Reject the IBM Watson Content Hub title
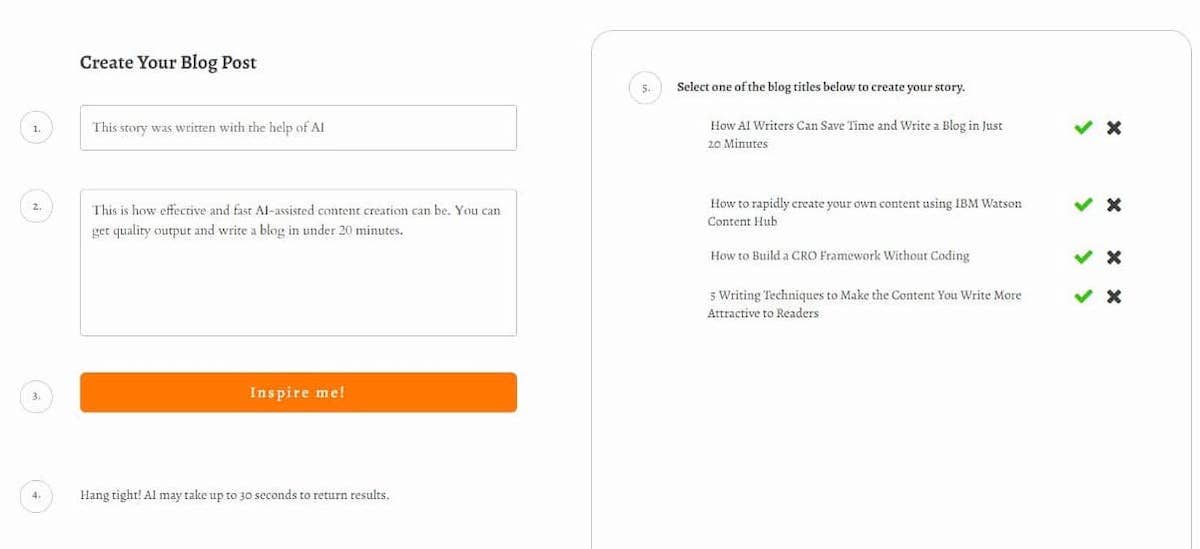This screenshot has width=1200, height=549. click(x=1114, y=205)
